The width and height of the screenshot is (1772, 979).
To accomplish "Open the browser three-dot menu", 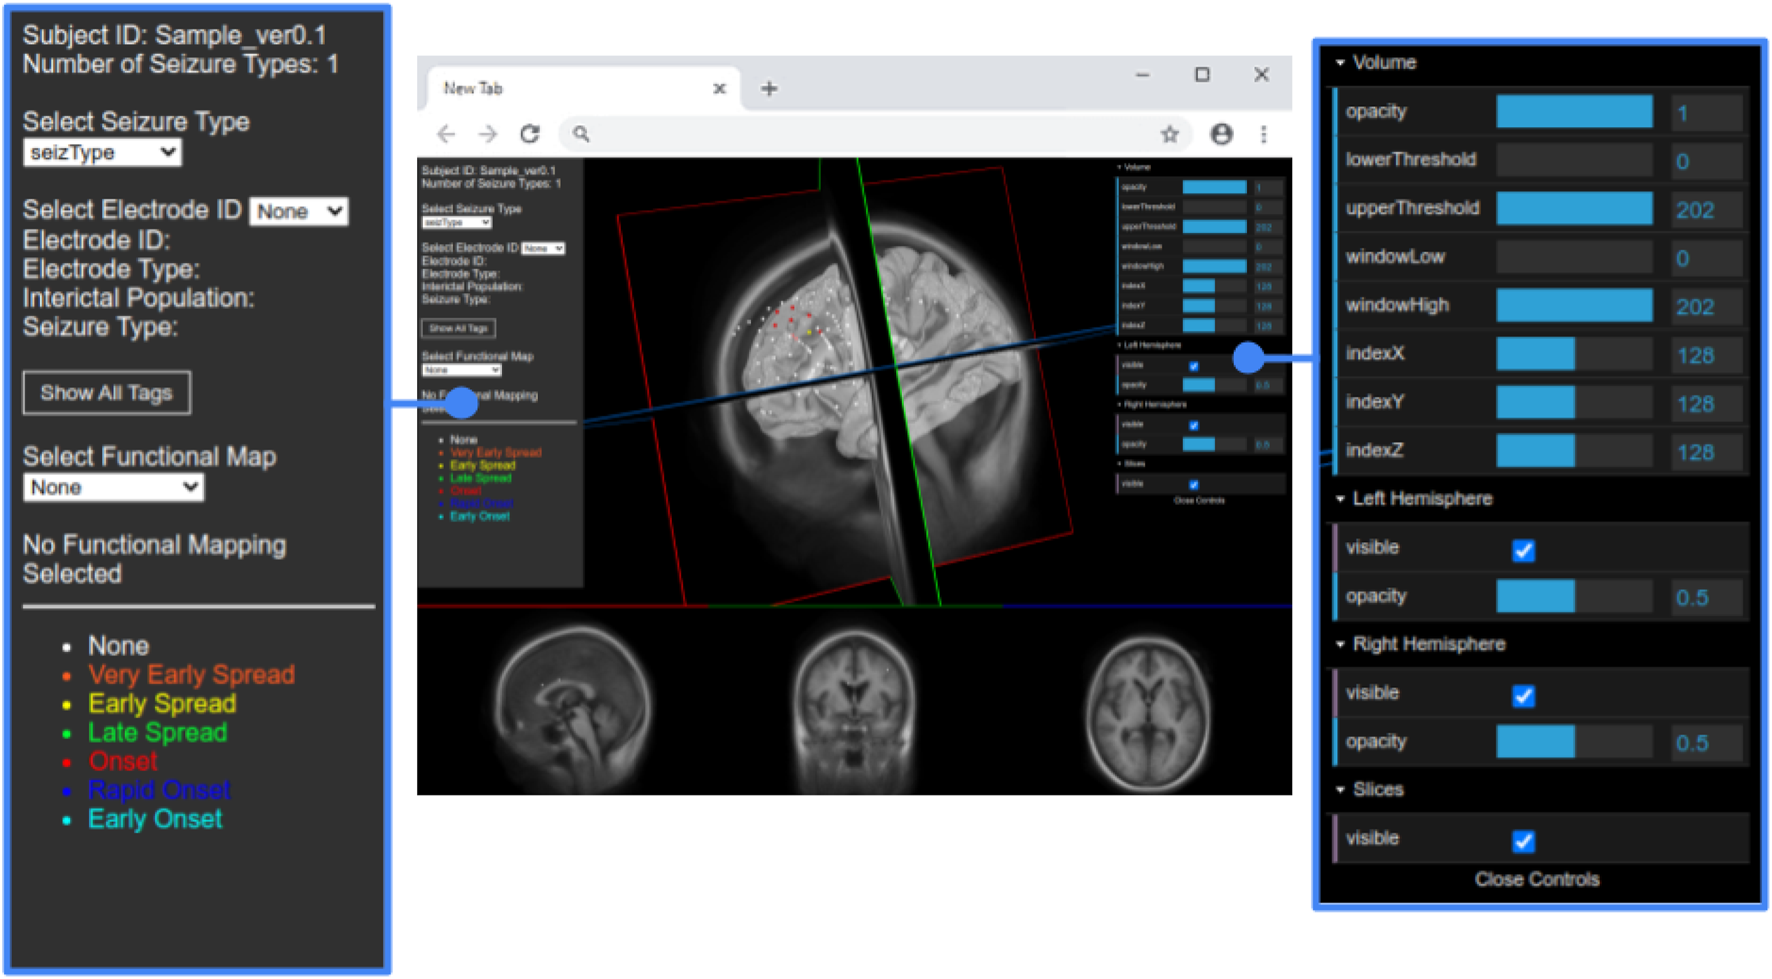I will pos(1264,134).
